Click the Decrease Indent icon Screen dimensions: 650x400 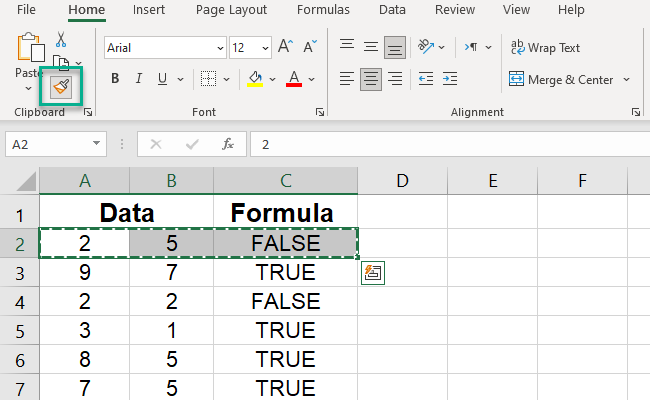pos(425,79)
